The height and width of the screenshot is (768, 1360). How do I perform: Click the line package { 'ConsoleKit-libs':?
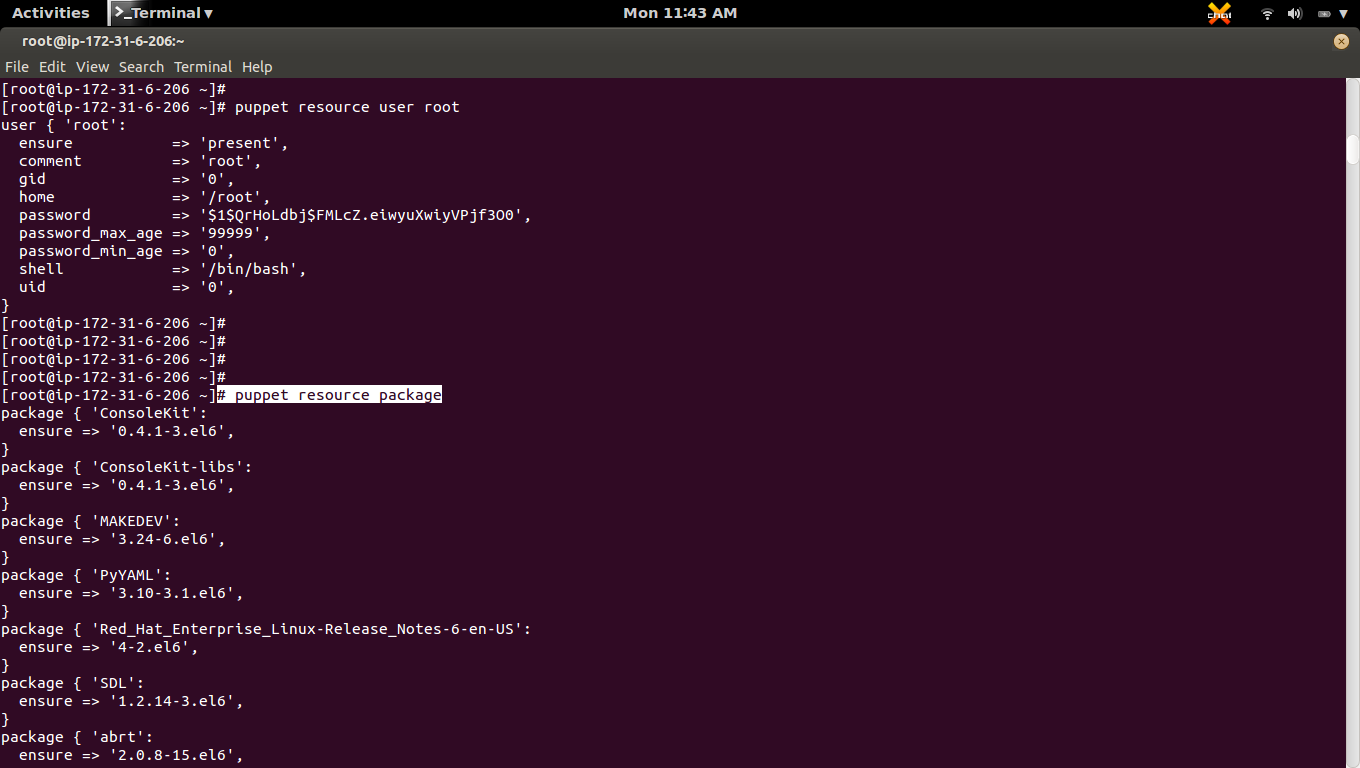pyautogui.click(x=127, y=467)
